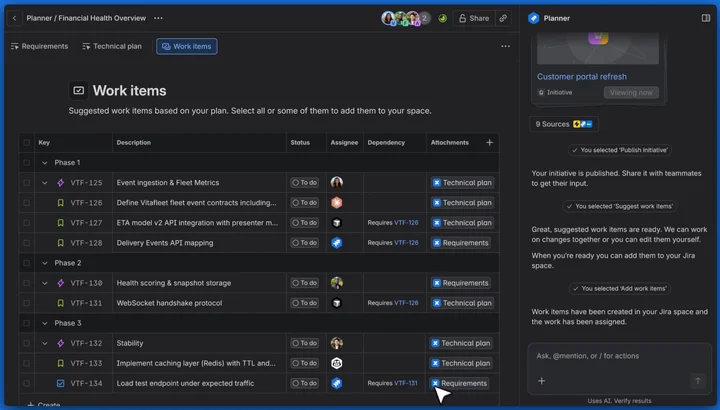Screen dimensions: 720x410
Task: Open the more options next to page title
Action: [158, 18]
